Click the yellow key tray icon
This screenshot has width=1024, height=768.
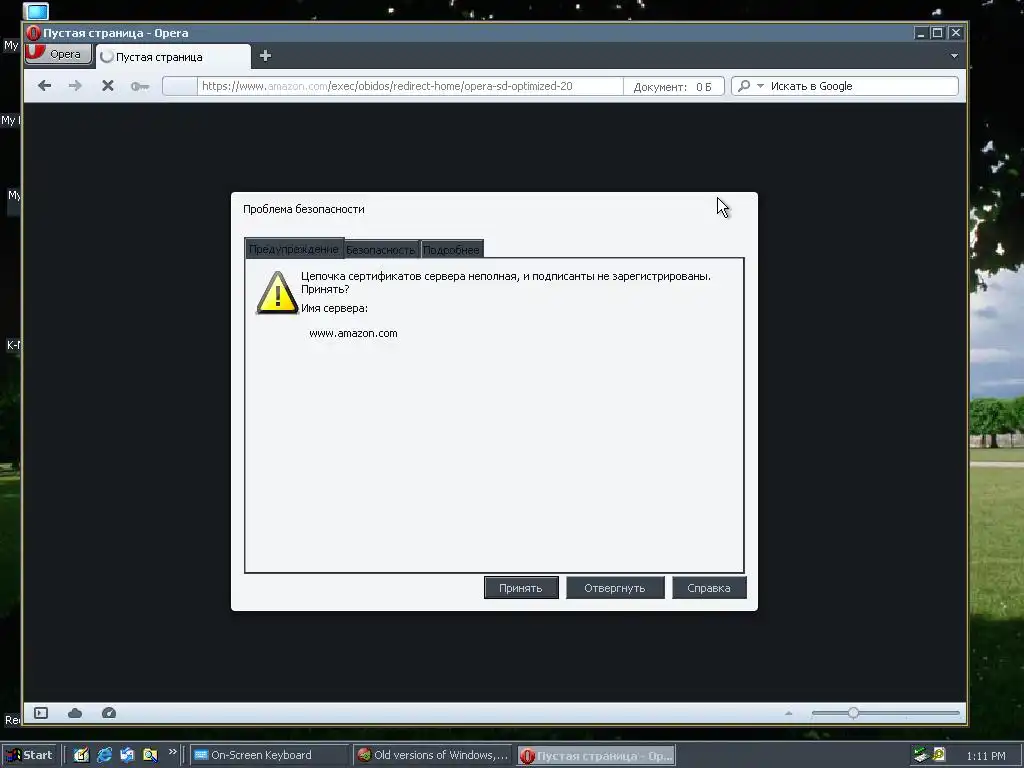(939, 755)
